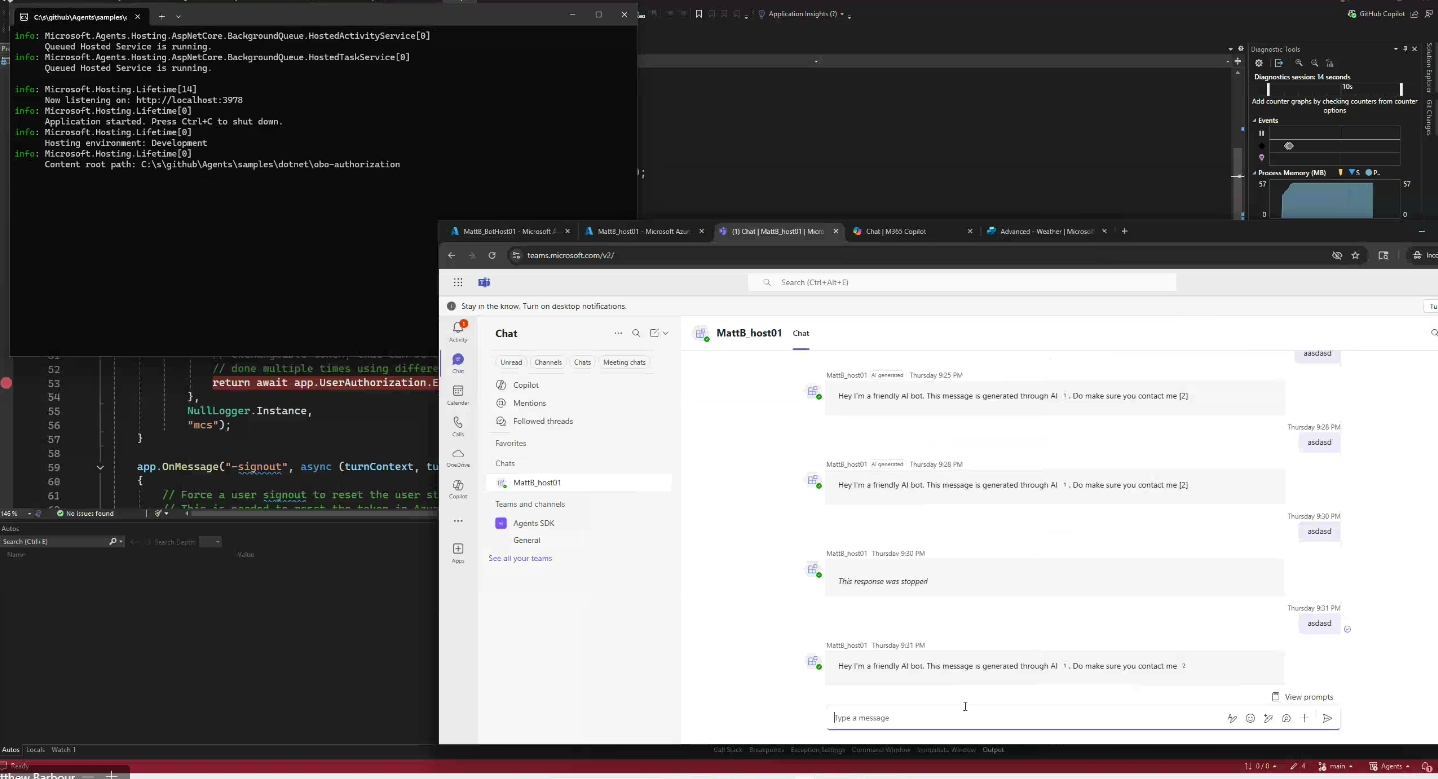
Task: Click the search magnifier in the Chat list header
Action: (x=636, y=333)
